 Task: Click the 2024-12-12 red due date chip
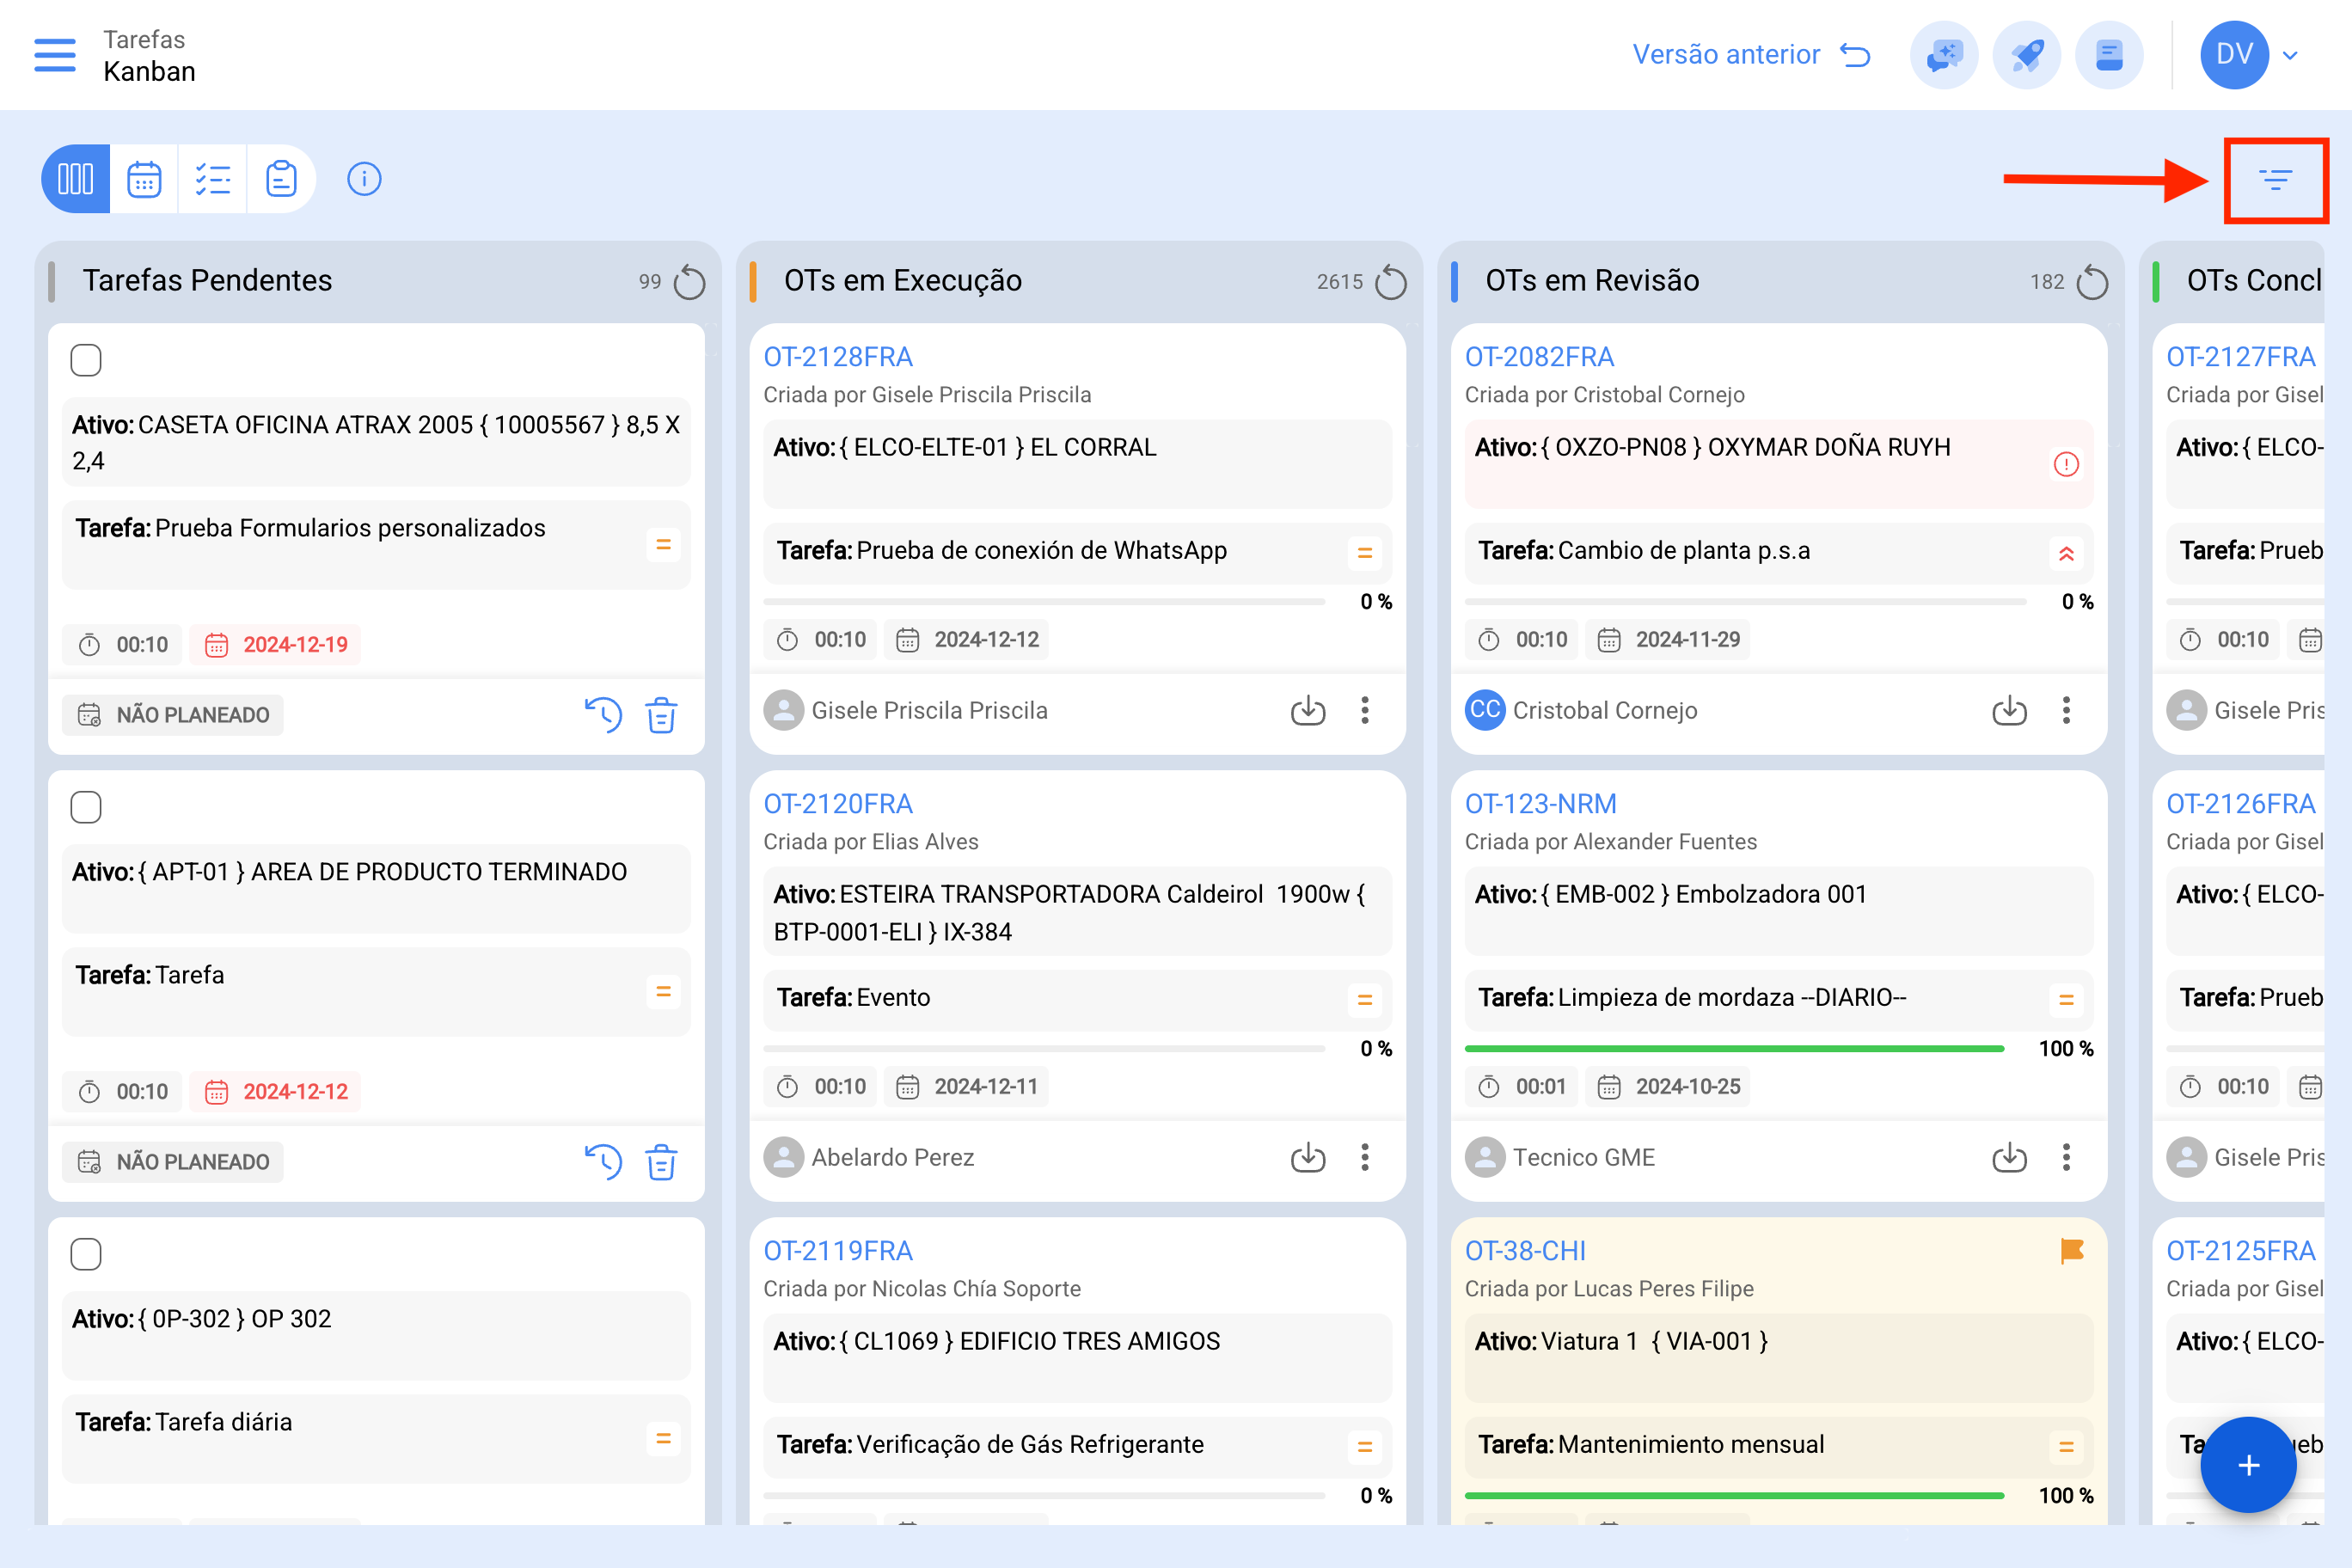[x=276, y=1092]
